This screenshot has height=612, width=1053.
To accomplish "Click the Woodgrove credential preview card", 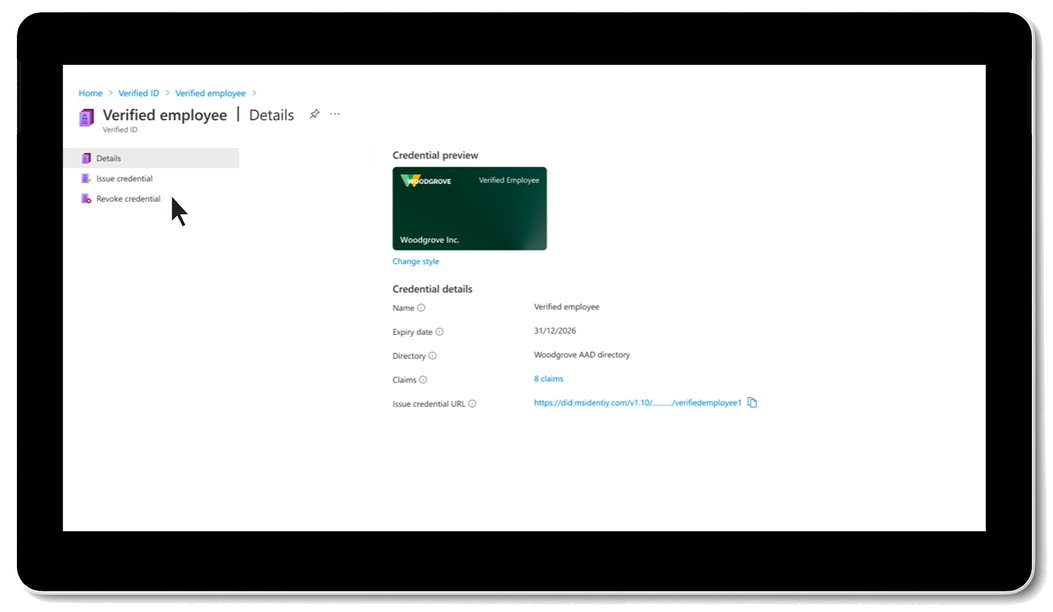I will [469, 208].
